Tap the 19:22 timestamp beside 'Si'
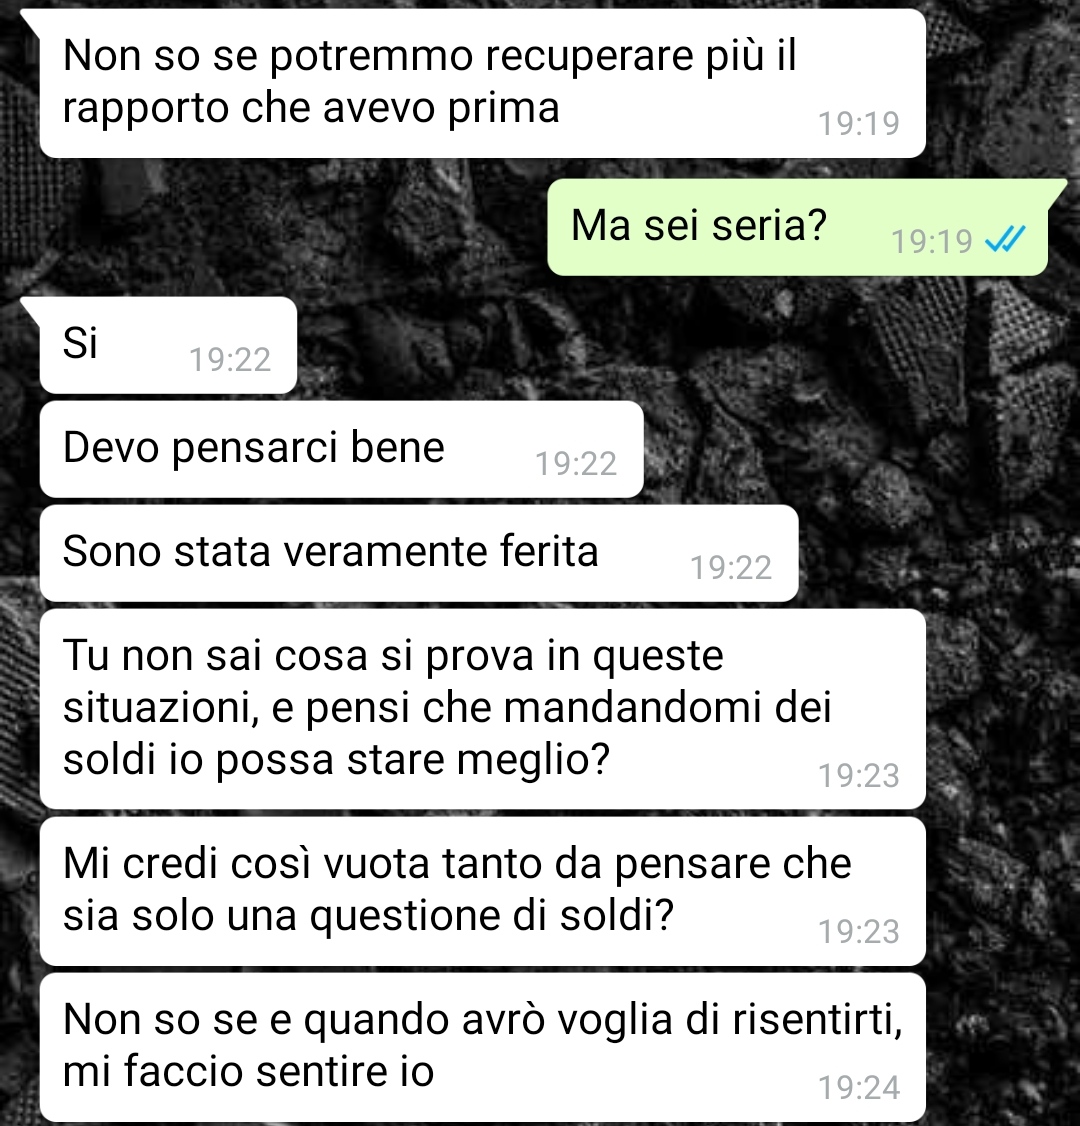This screenshot has width=1080, height=1126. (230, 359)
